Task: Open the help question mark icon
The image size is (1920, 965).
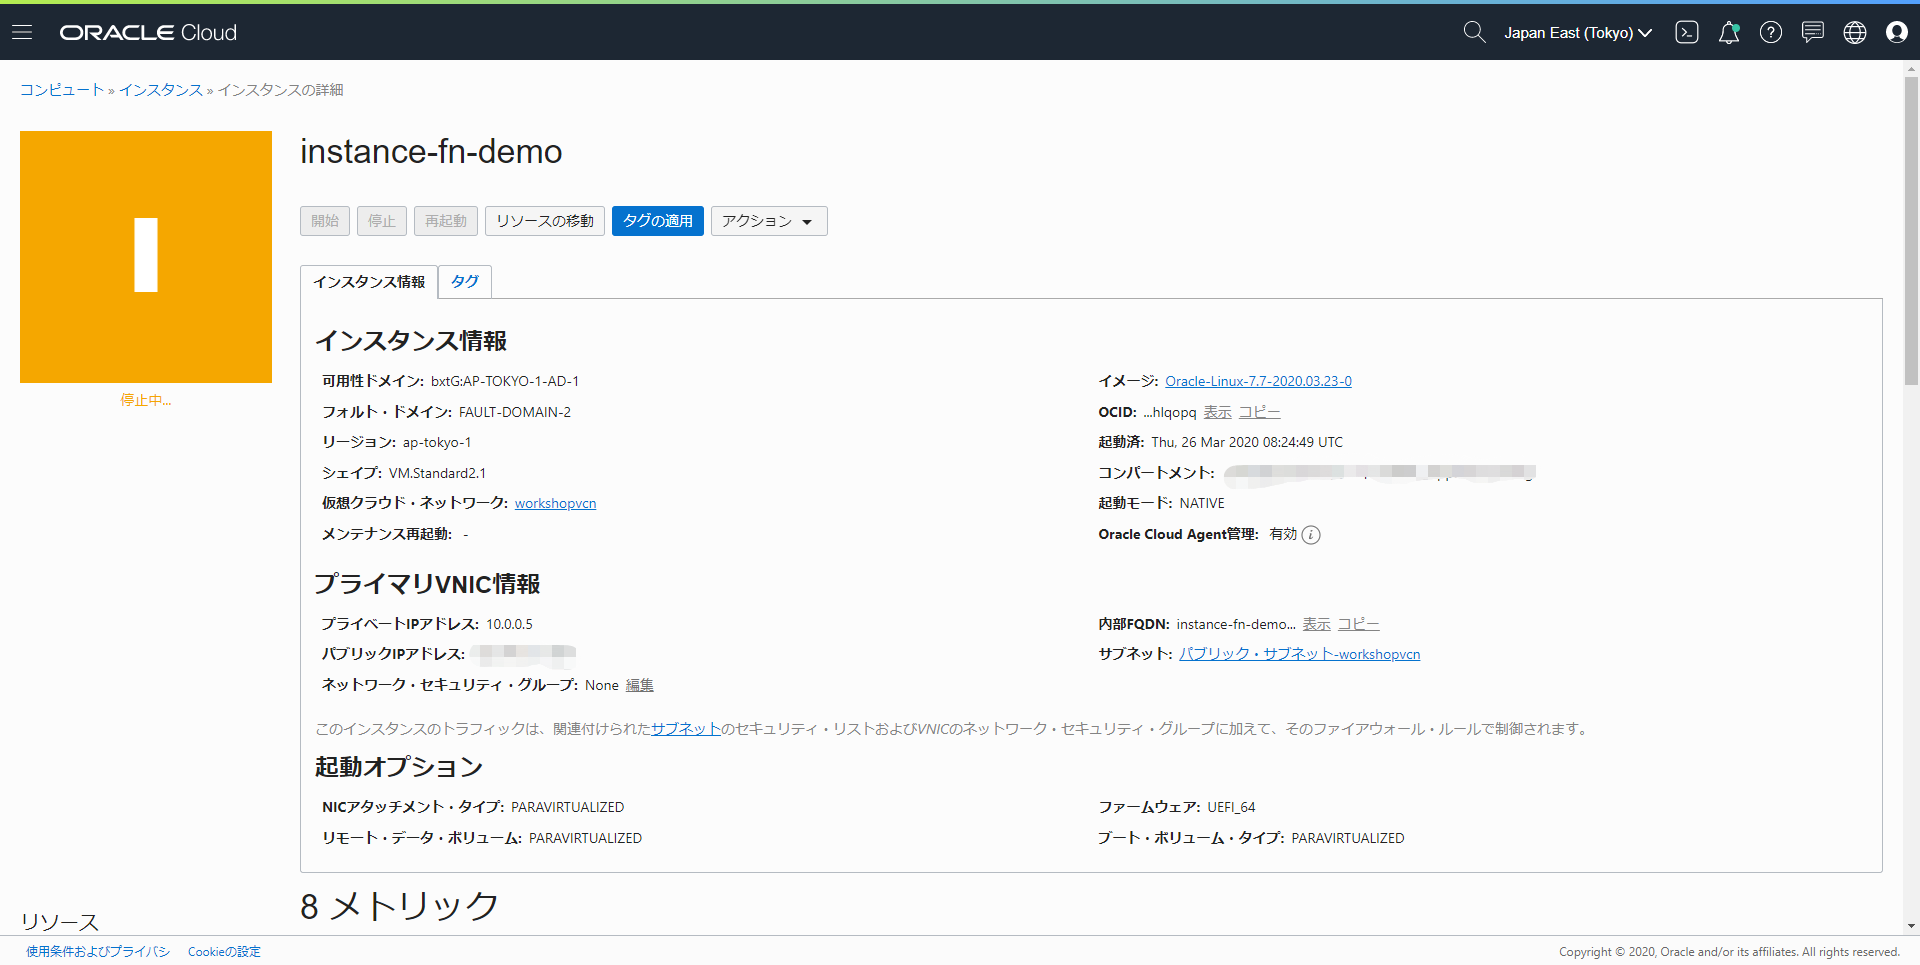Action: (x=1770, y=33)
